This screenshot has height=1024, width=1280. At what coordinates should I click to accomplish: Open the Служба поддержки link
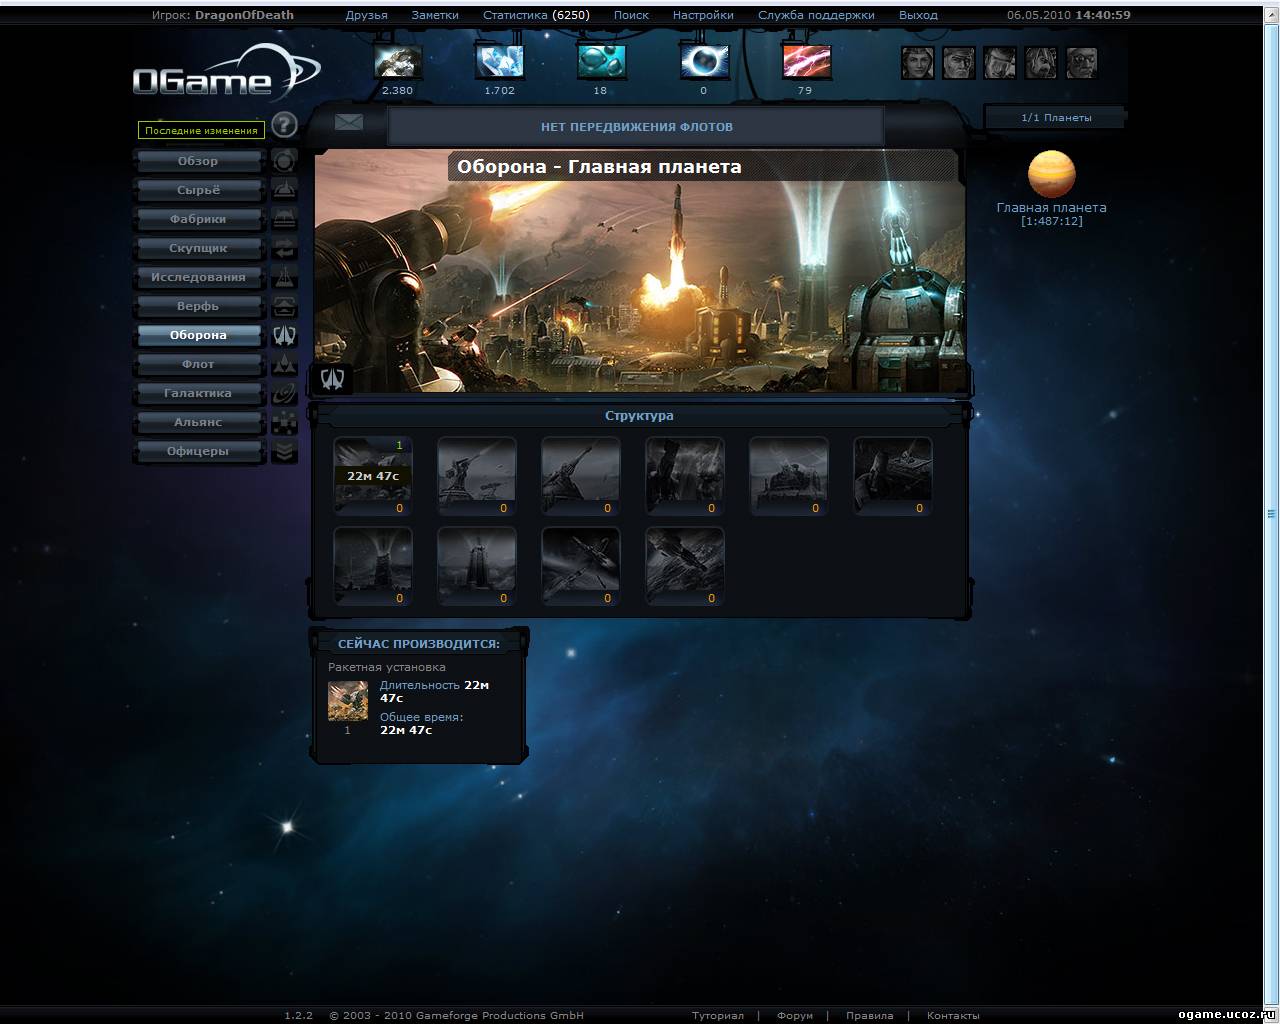click(816, 15)
